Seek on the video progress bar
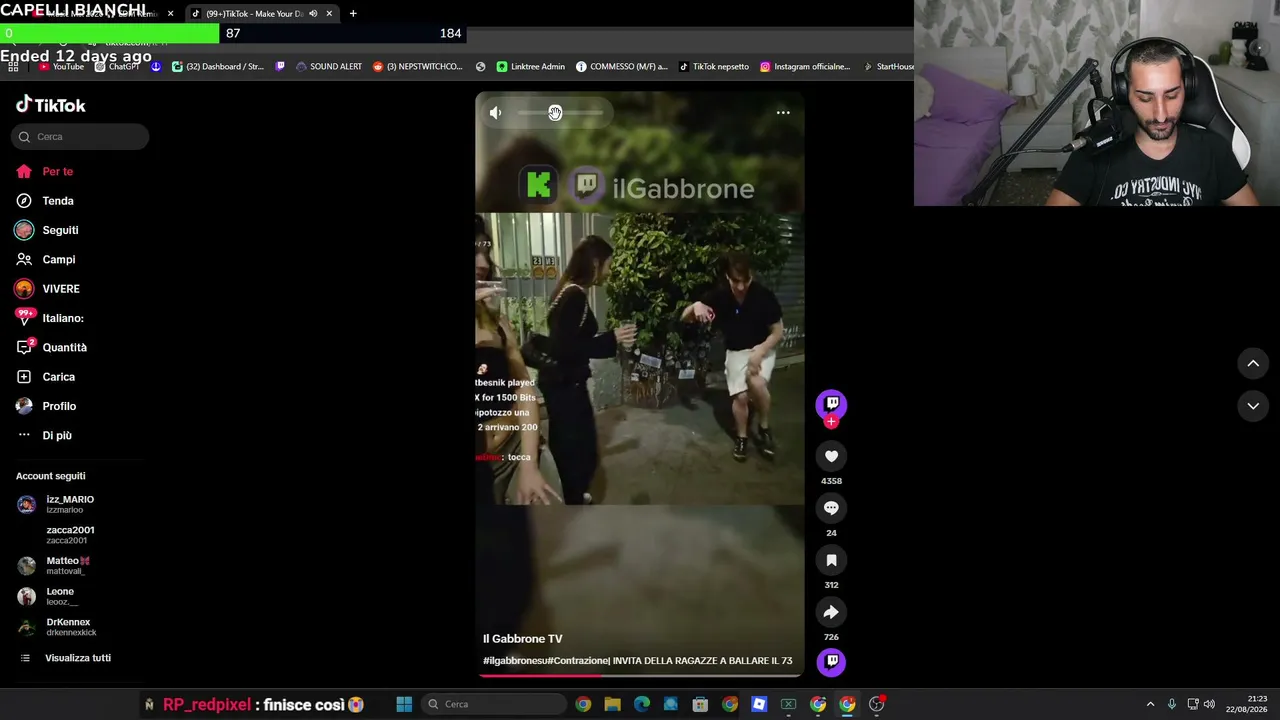This screenshot has width=1280, height=720. click(640, 675)
